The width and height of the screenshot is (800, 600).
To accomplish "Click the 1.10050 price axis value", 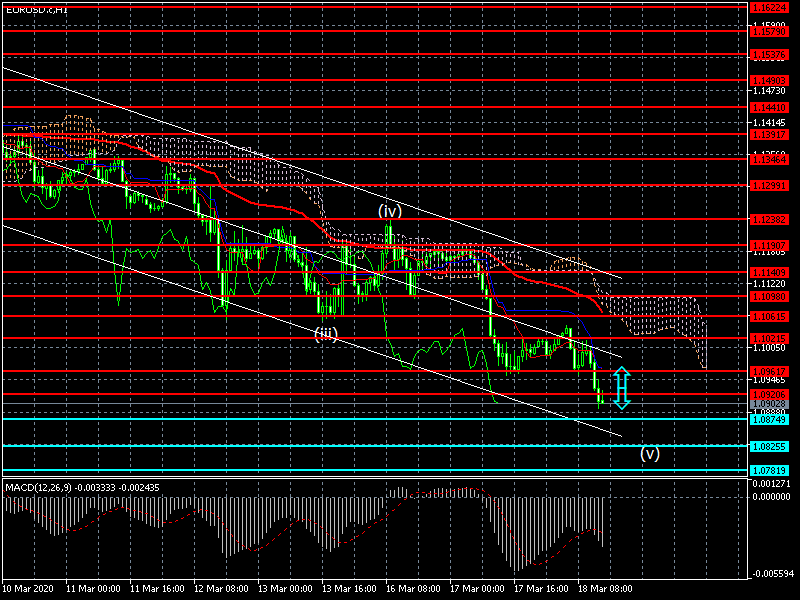I will (x=769, y=348).
